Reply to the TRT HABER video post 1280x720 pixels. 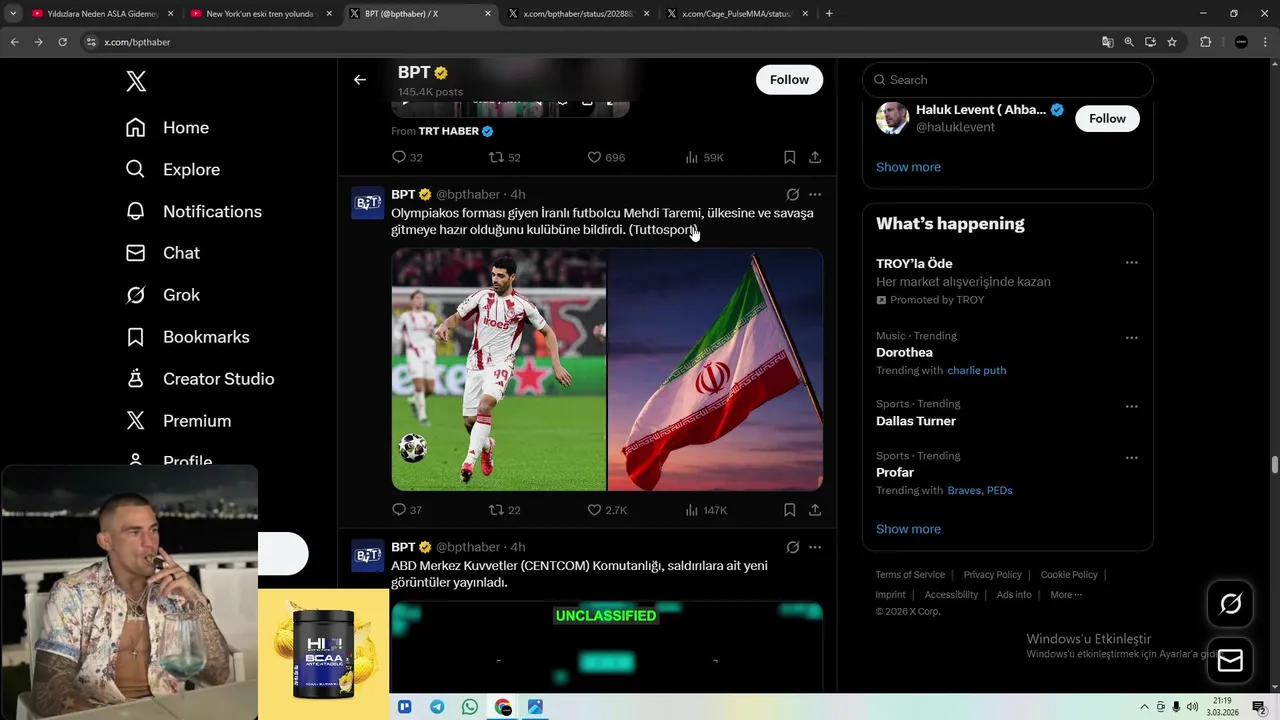coord(407,157)
